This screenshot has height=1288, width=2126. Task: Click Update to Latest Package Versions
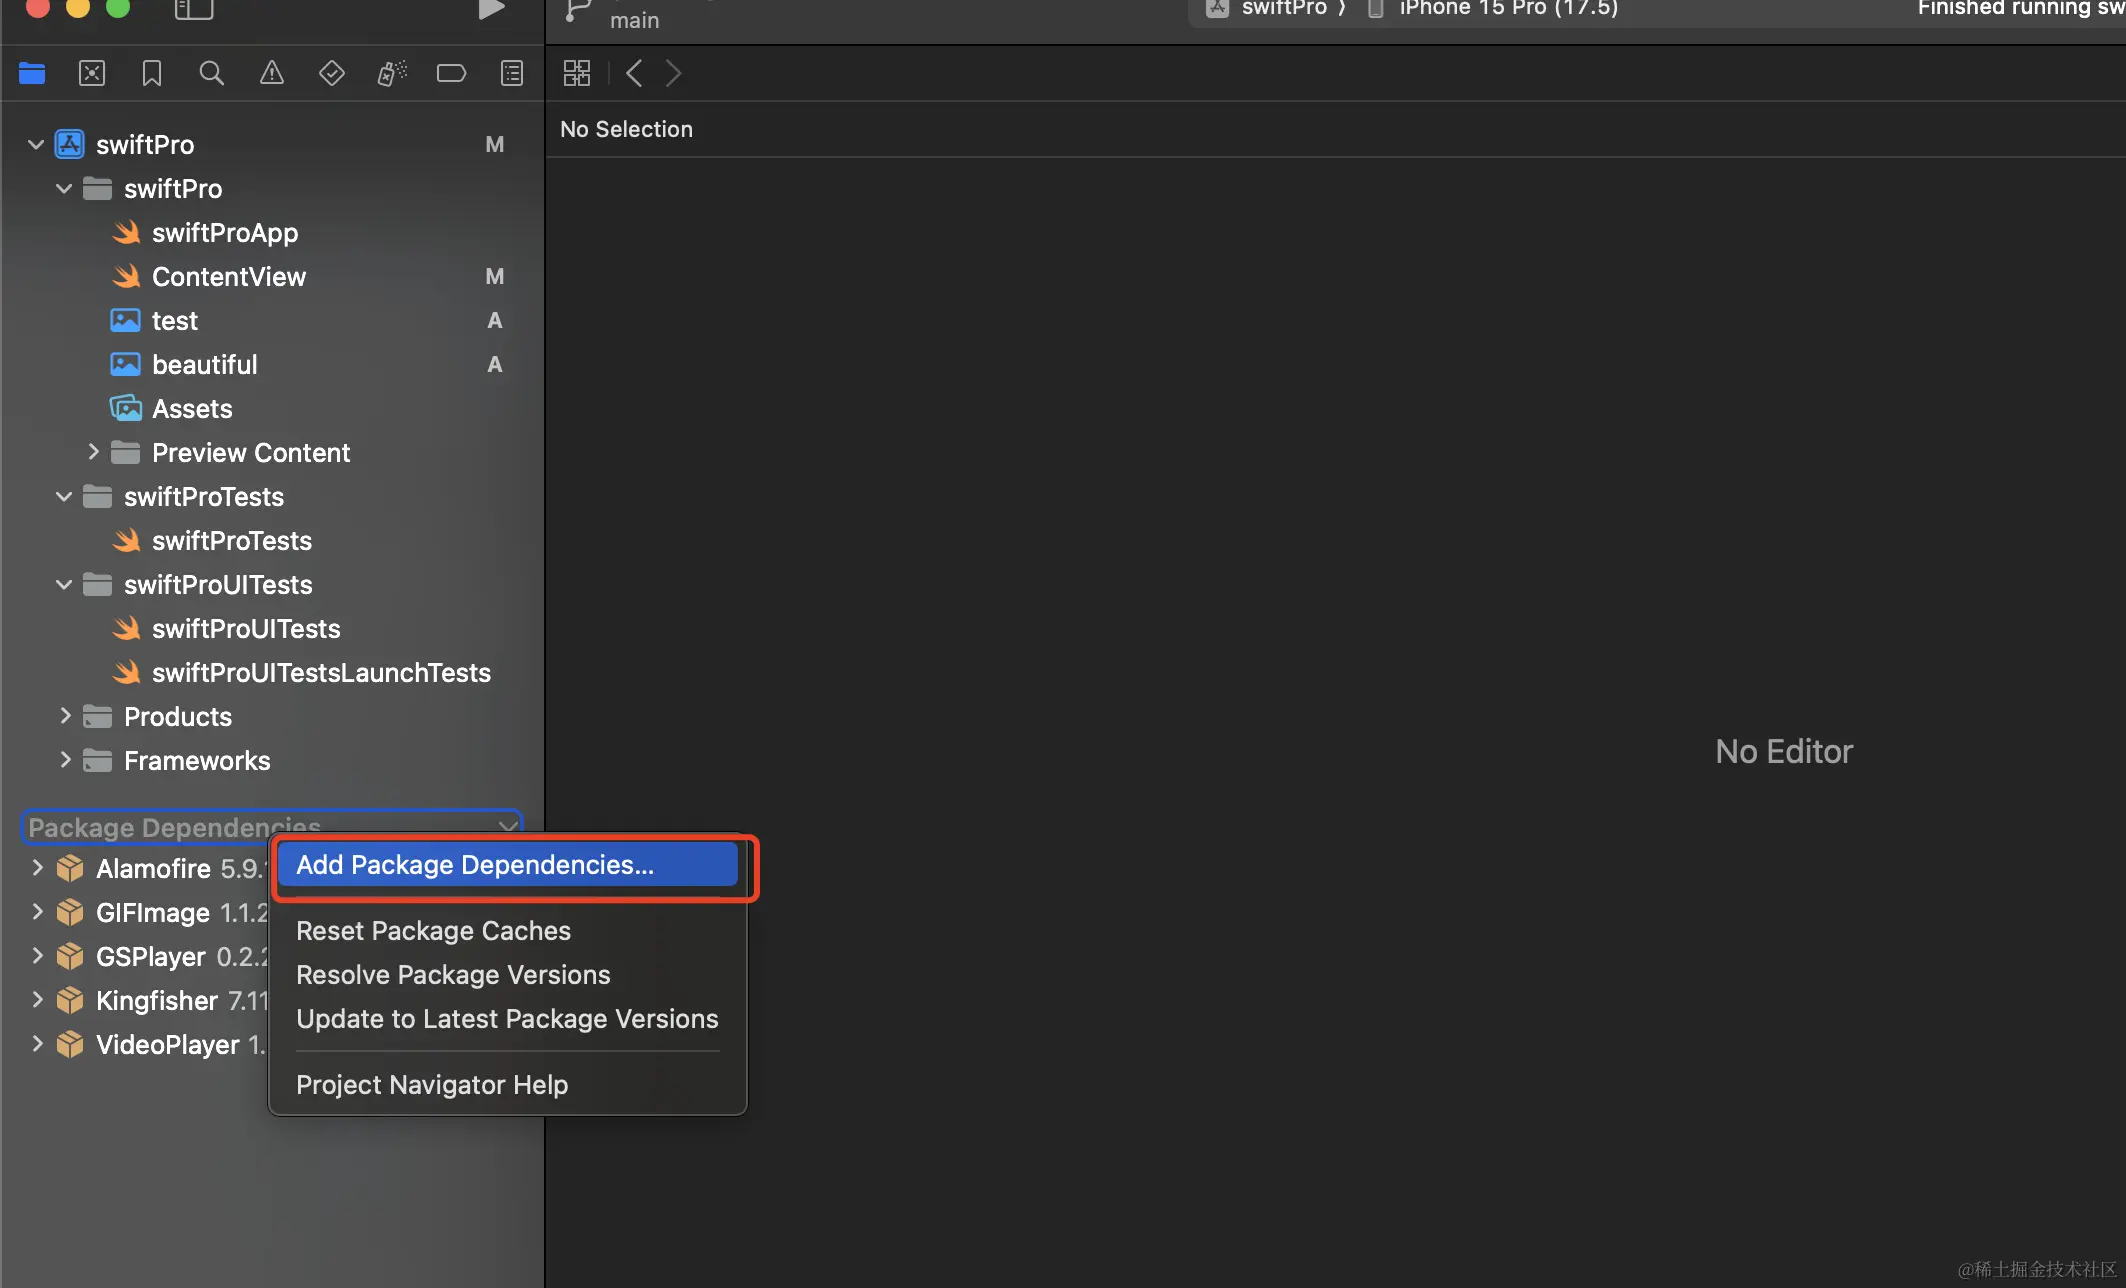[507, 1019]
